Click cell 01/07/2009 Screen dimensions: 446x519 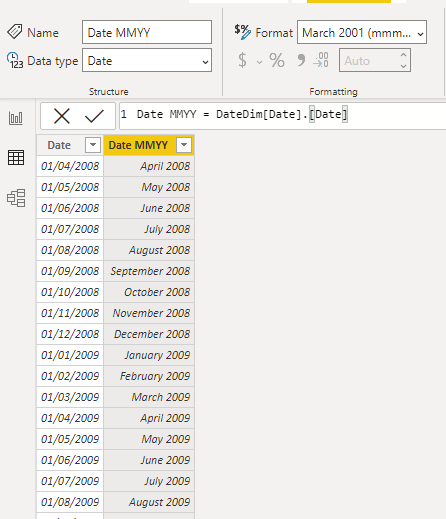pyautogui.click(x=70, y=481)
